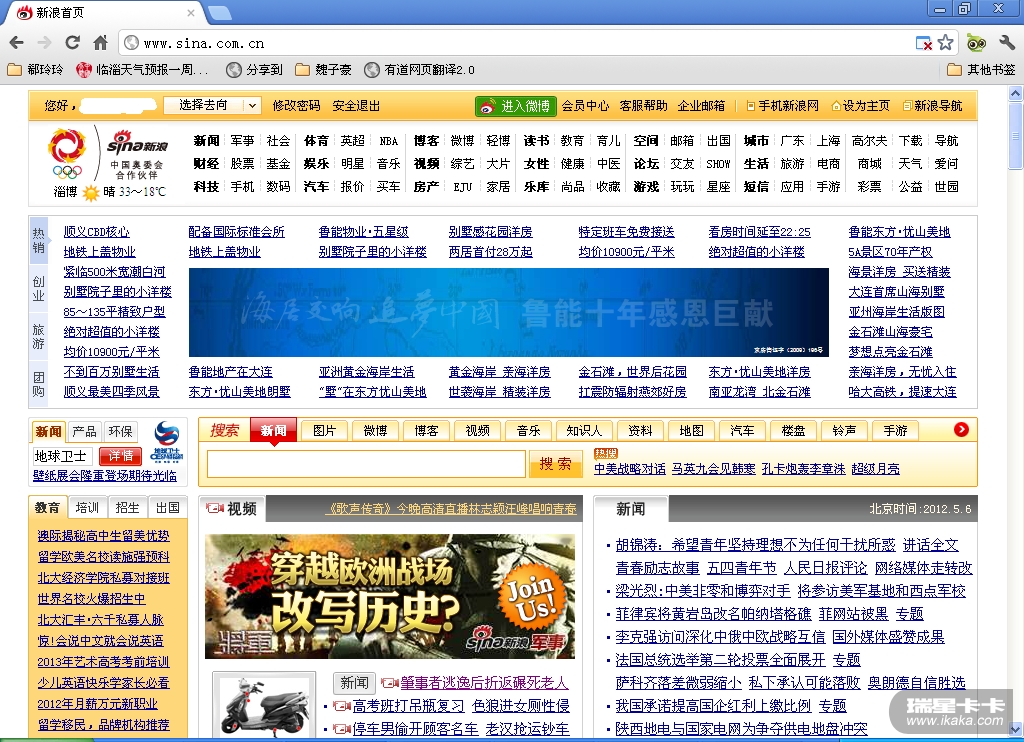The width and height of the screenshot is (1024, 742).
Task: Click the motorcycle thumbnail image
Action: [x=264, y=705]
